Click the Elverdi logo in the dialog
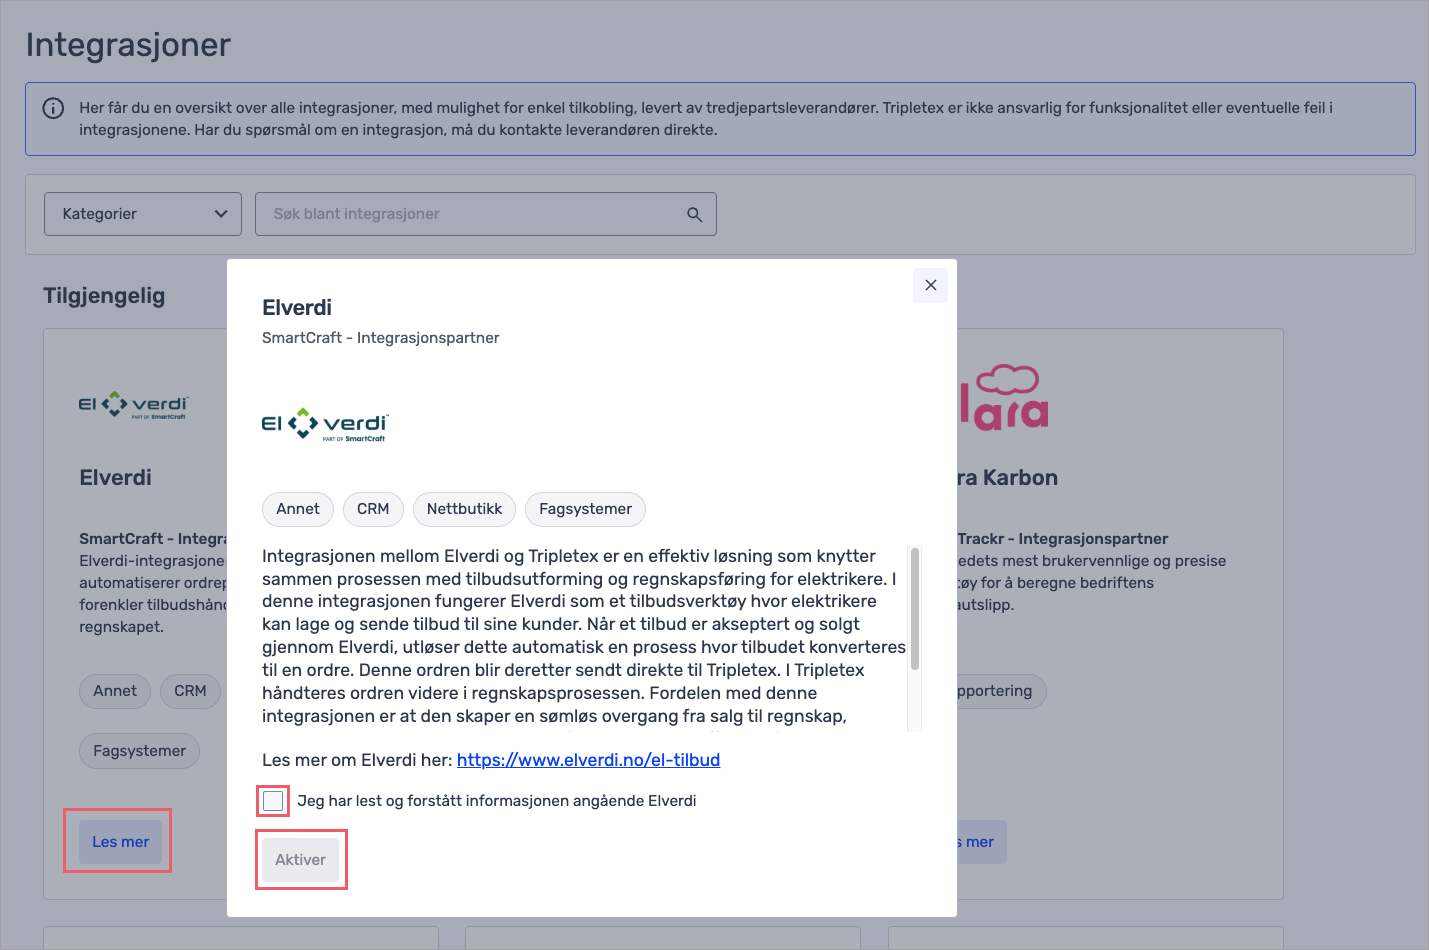The image size is (1429, 950). [324, 425]
